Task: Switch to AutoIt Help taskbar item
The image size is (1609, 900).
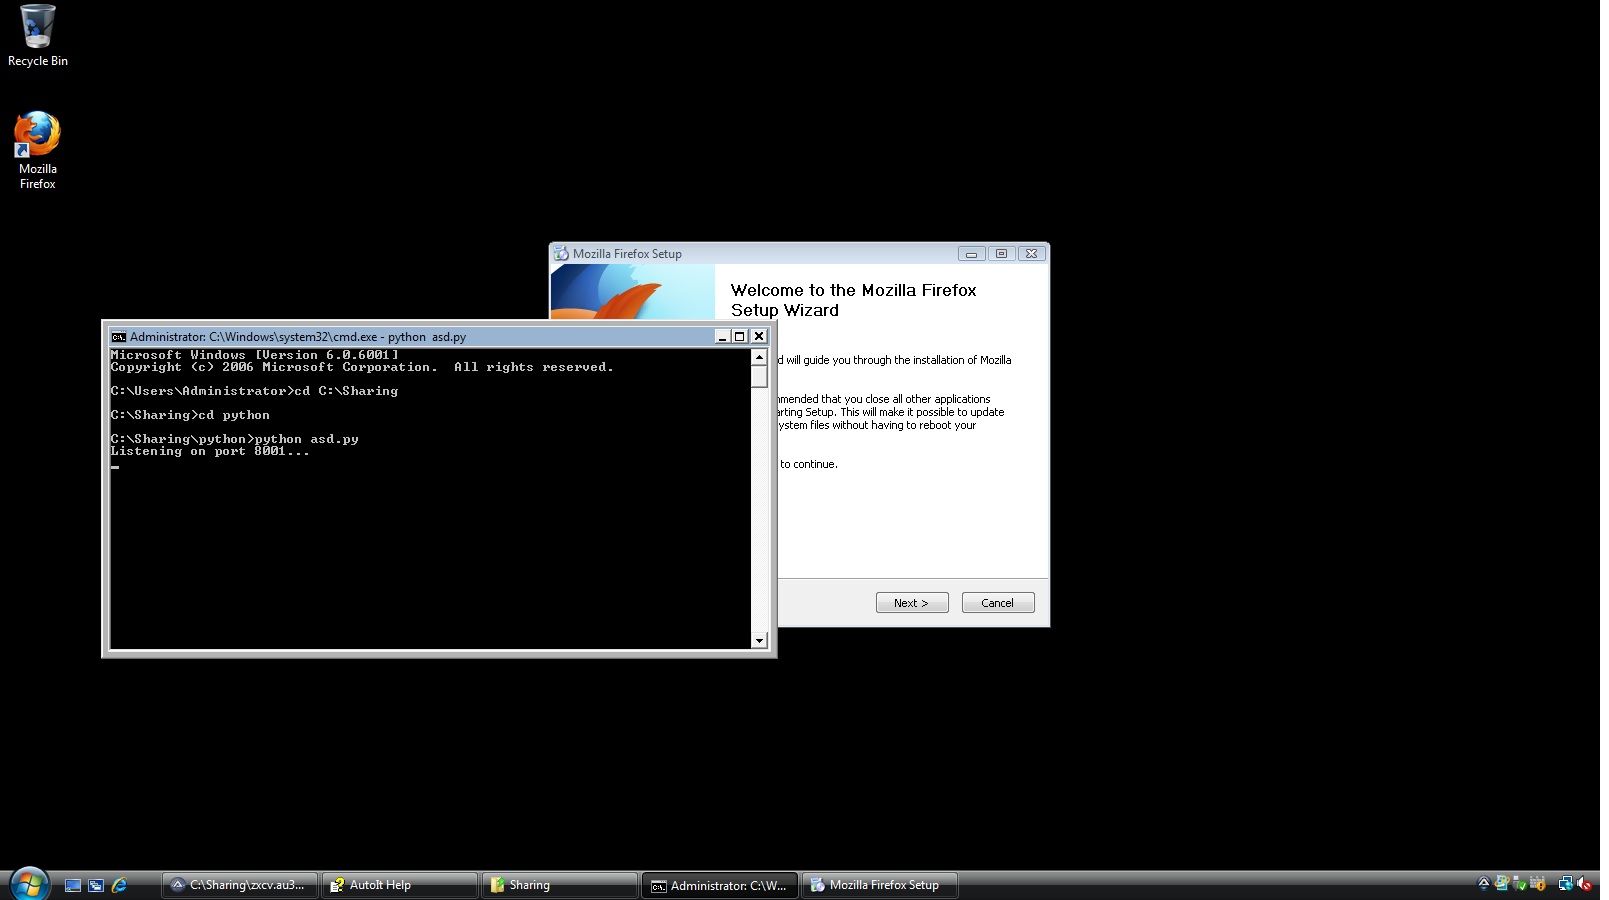Action: pos(399,885)
